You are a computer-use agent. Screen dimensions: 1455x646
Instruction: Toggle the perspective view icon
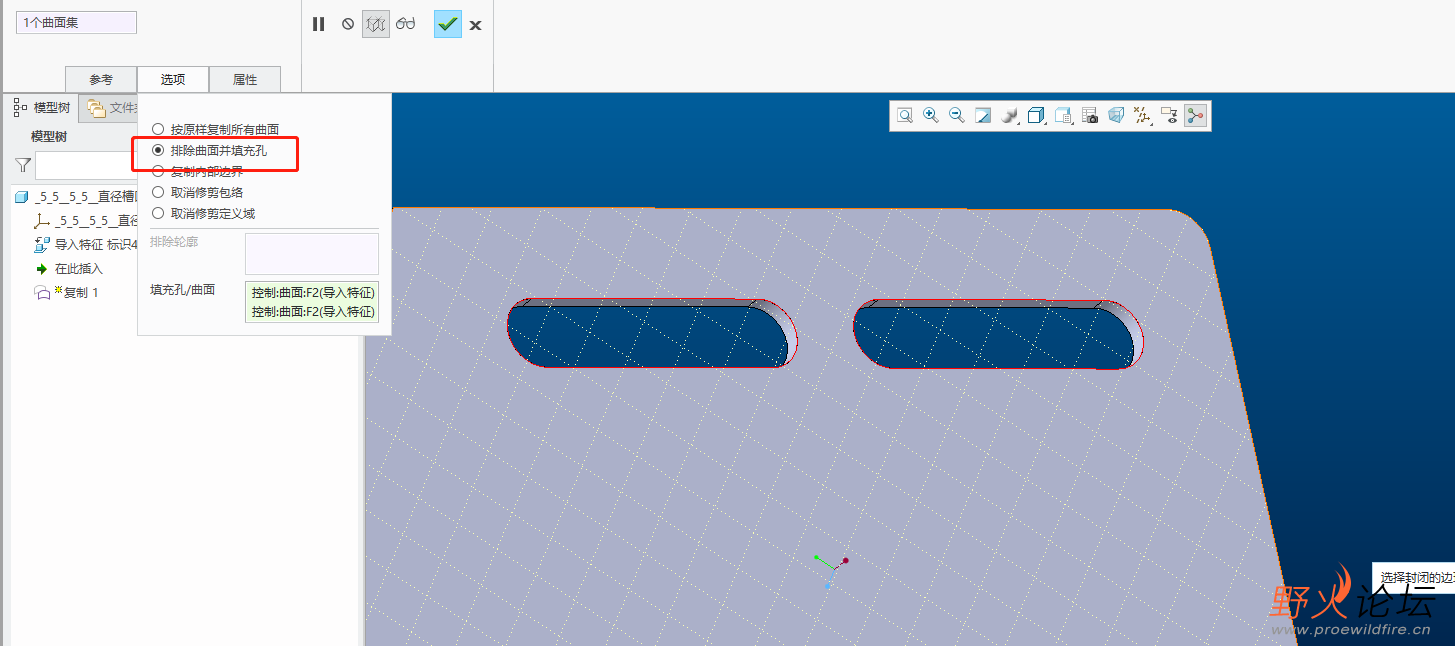click(x=1116, y=116)
